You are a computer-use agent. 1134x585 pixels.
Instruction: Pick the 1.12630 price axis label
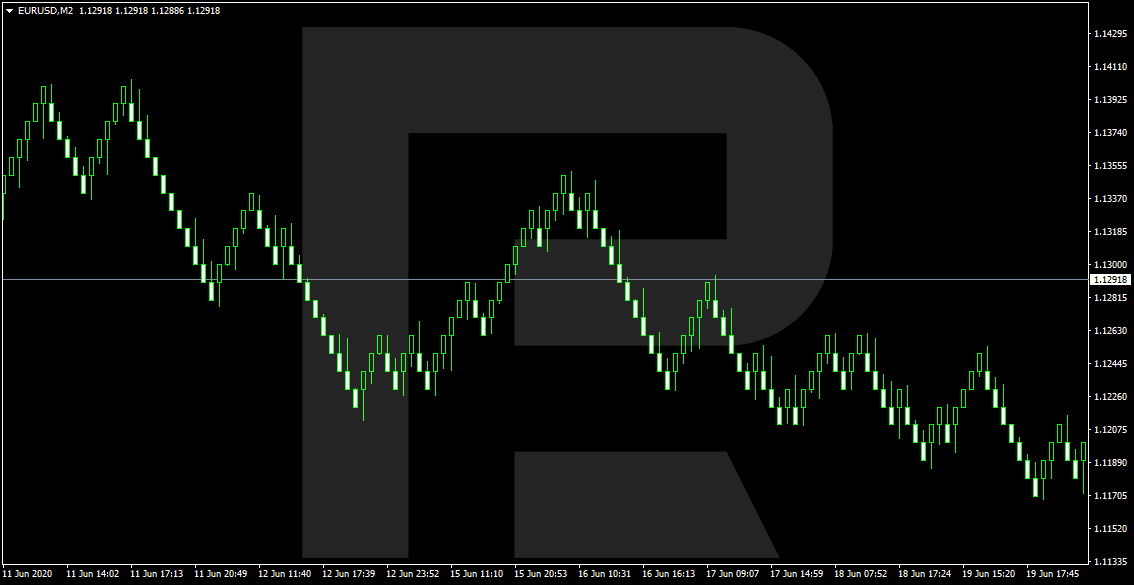pos(1109,331)
